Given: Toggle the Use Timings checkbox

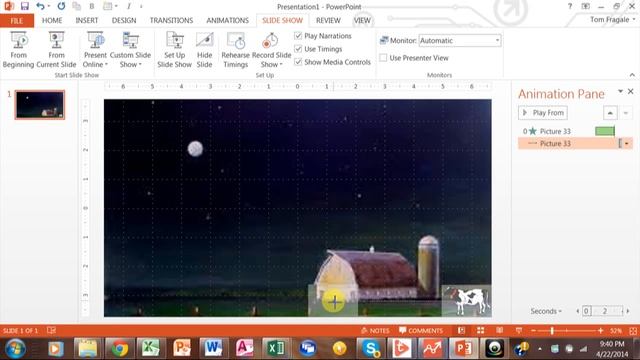Looking at the screenshot, I should click(298, 49).
